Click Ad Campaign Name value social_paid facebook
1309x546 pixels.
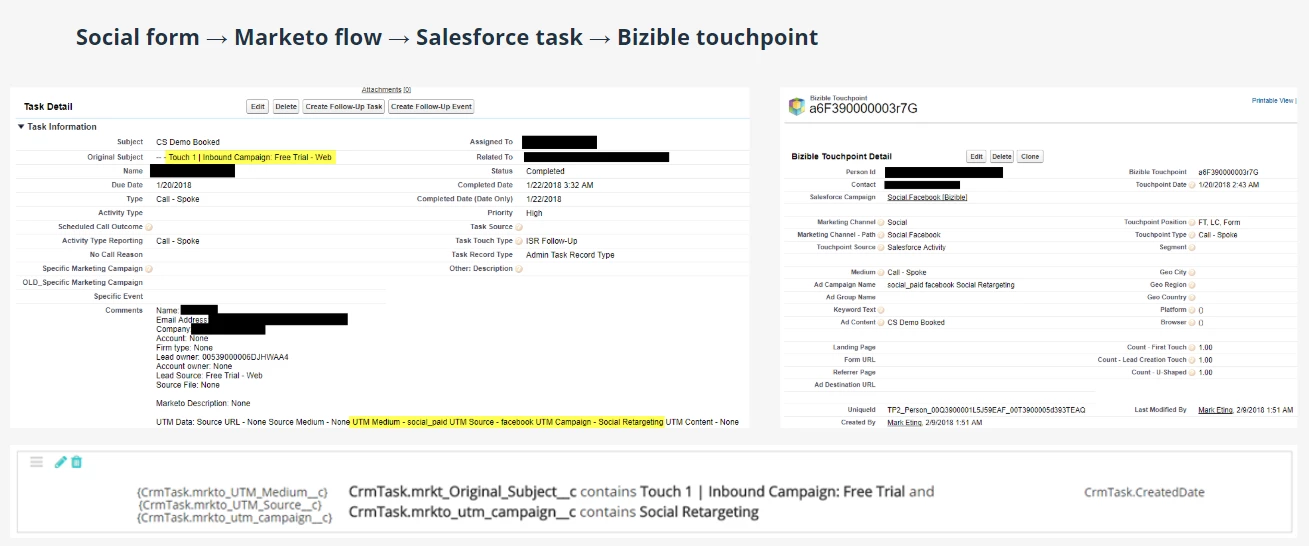[951, 285]
